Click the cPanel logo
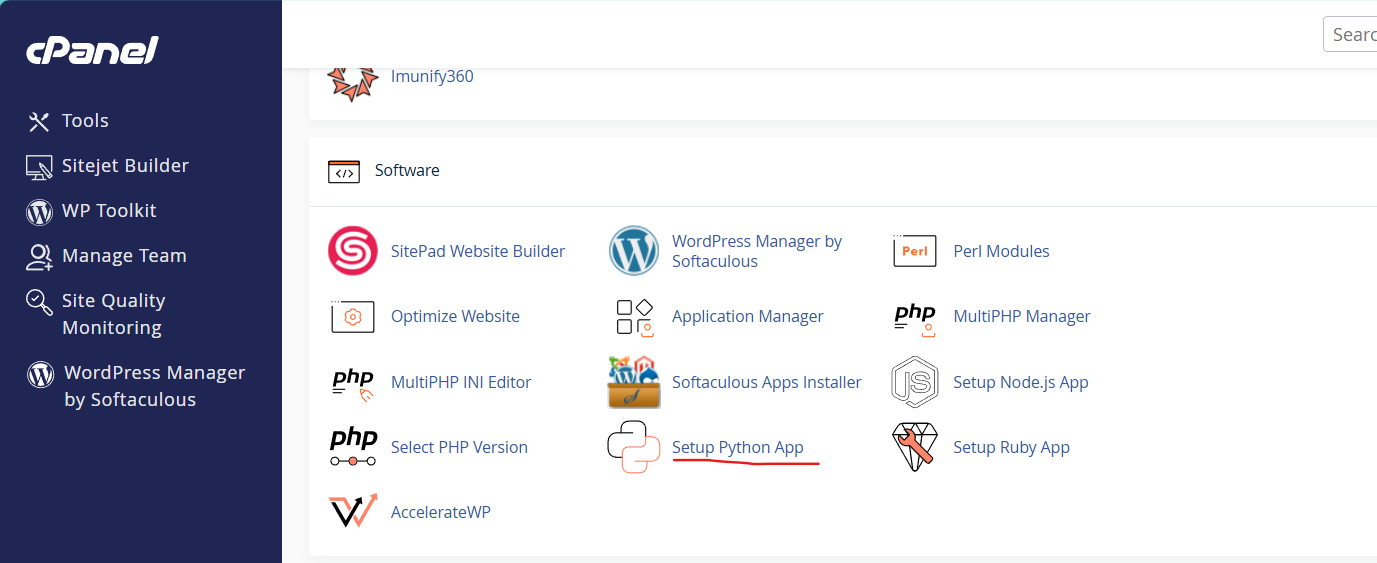 (92, 50)
